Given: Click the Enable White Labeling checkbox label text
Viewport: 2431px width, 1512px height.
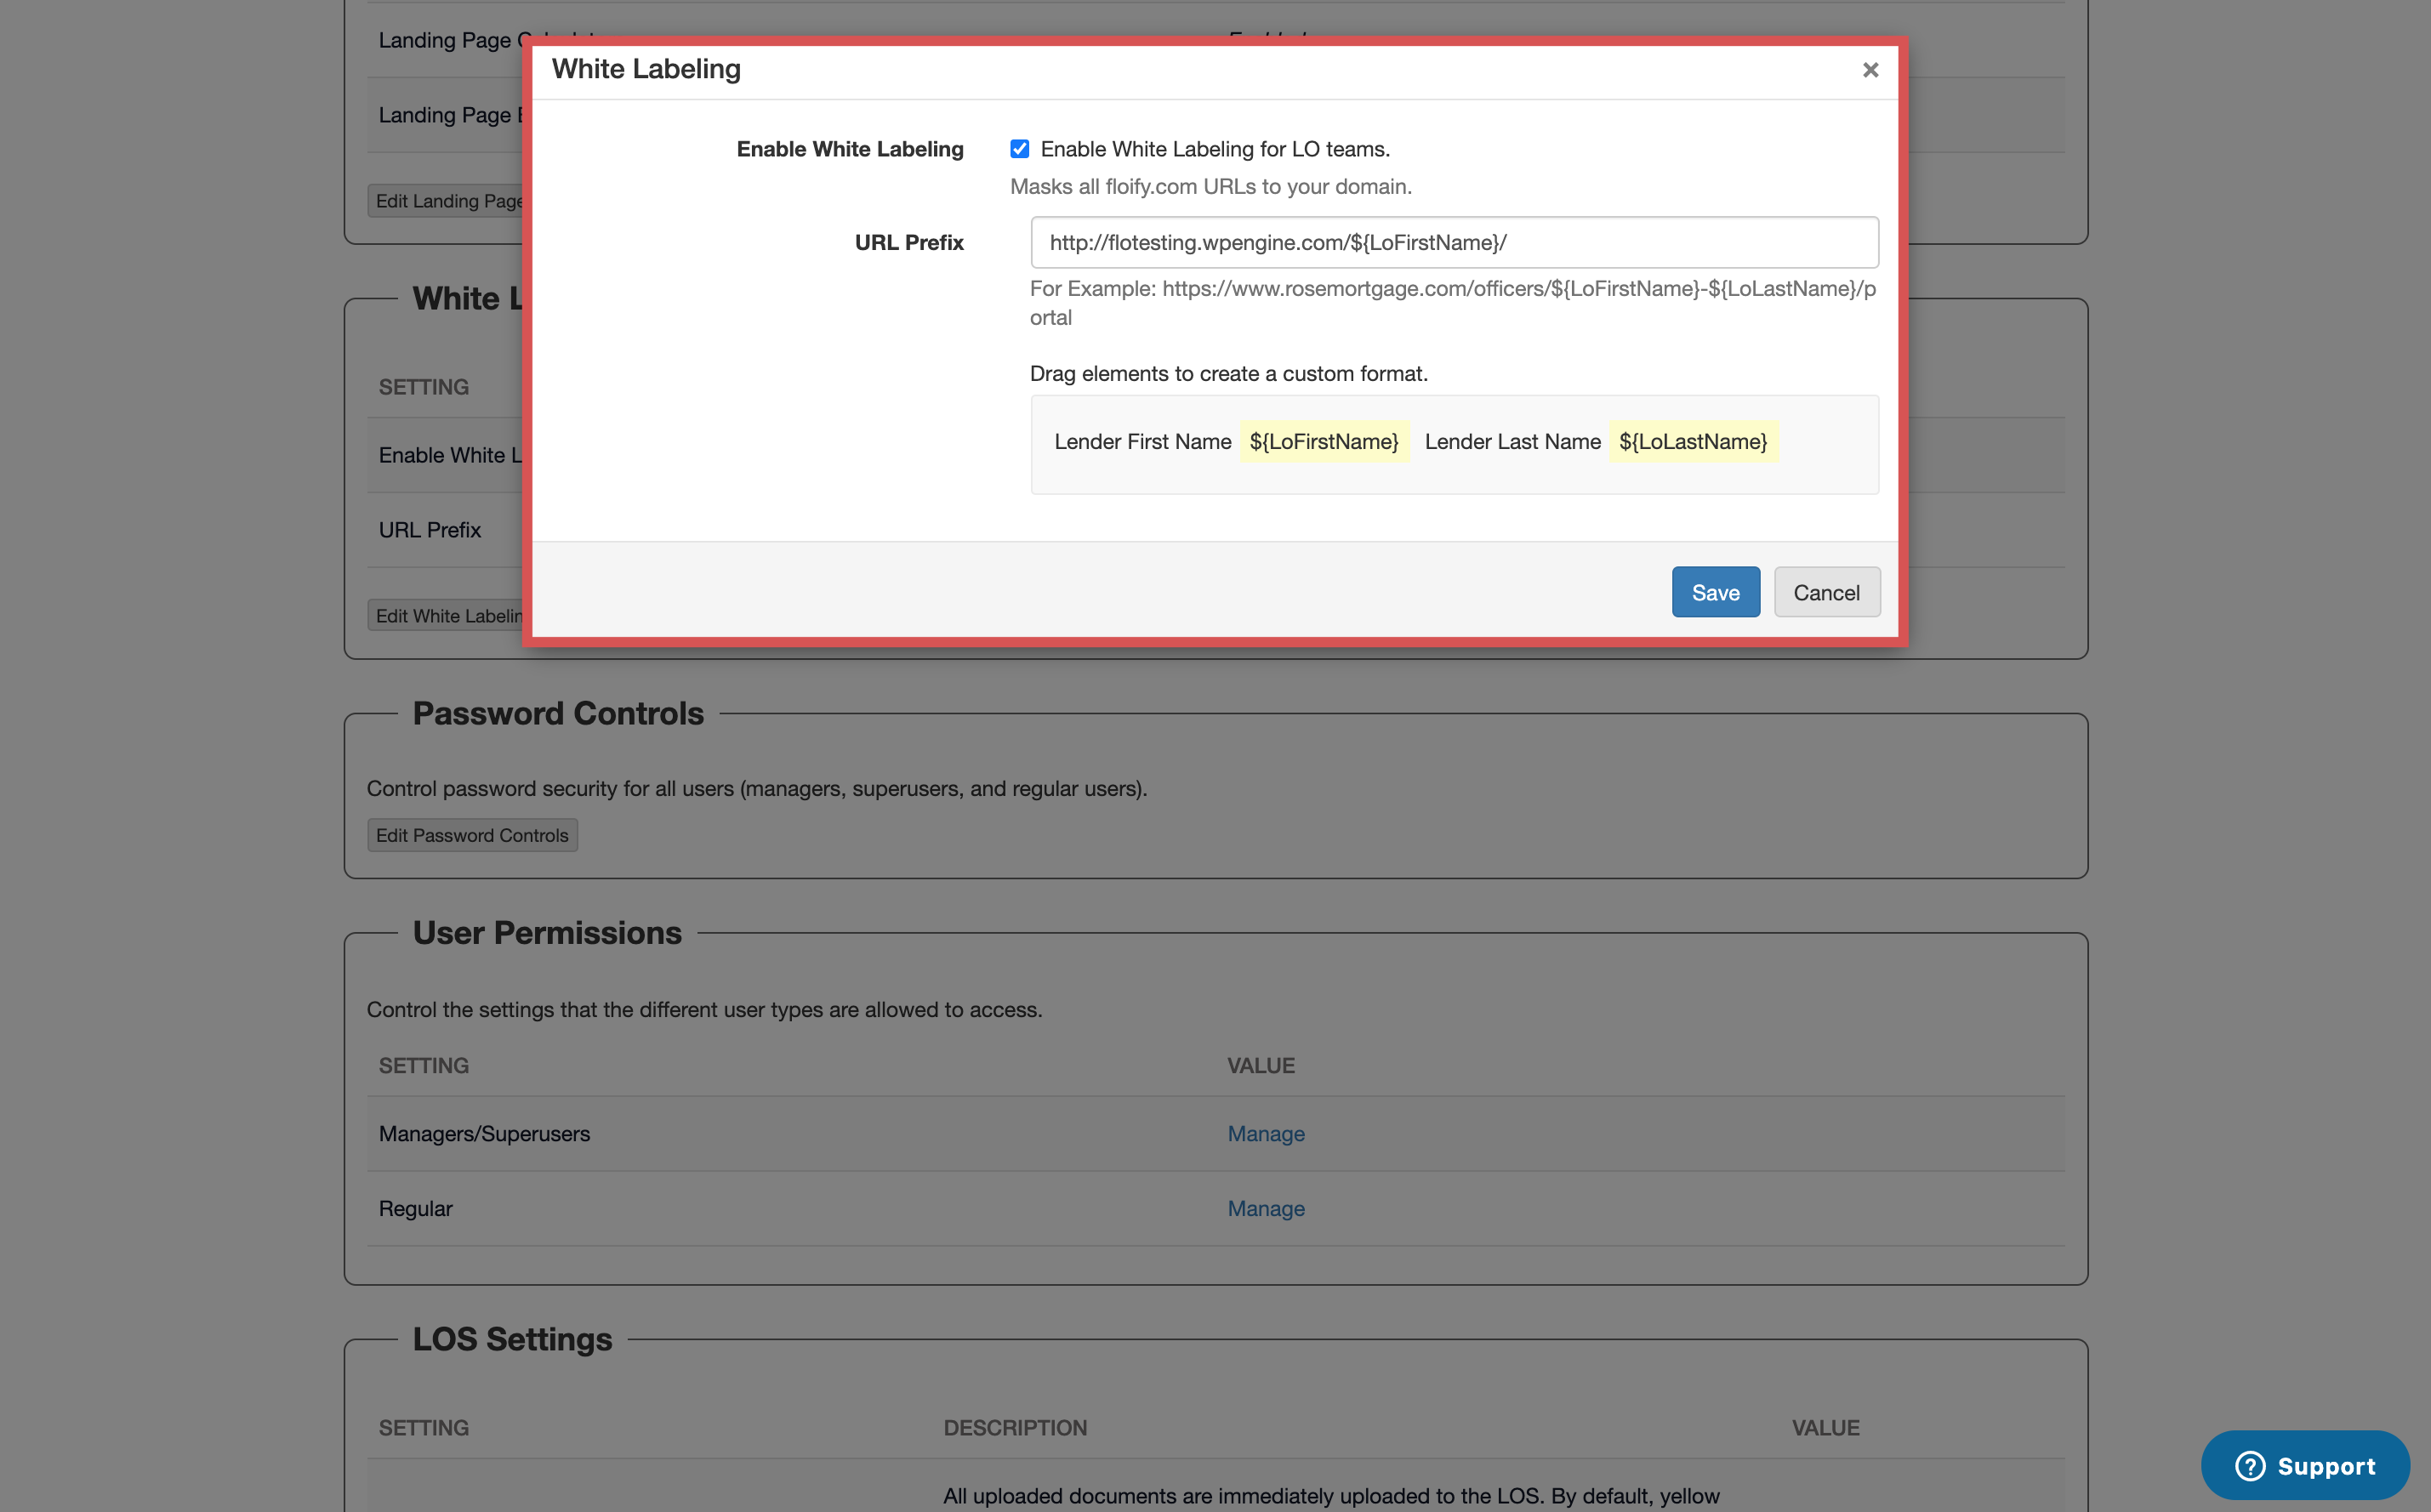Looking at the screenshot, I should (1214, 149).
